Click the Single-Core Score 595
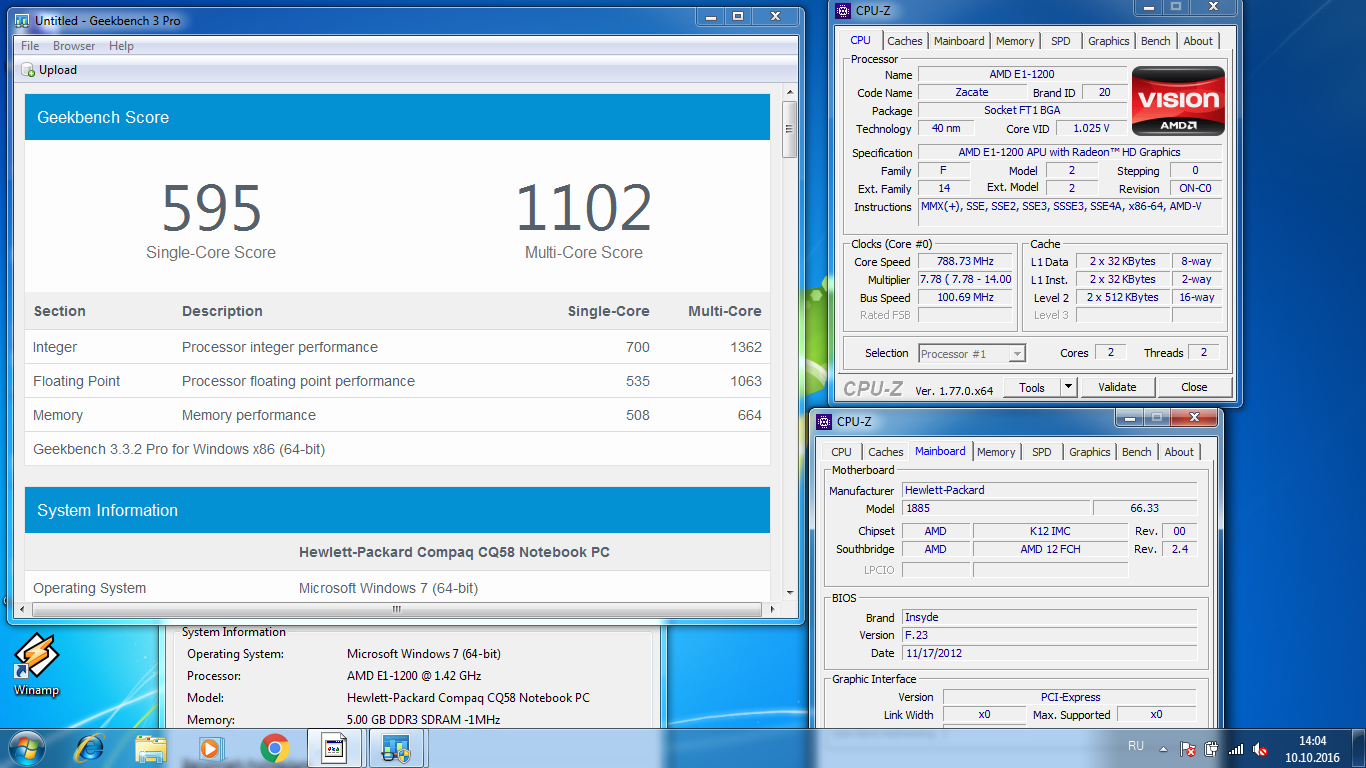The width and height of the screenshot is (1366, 768). point(211,209)
